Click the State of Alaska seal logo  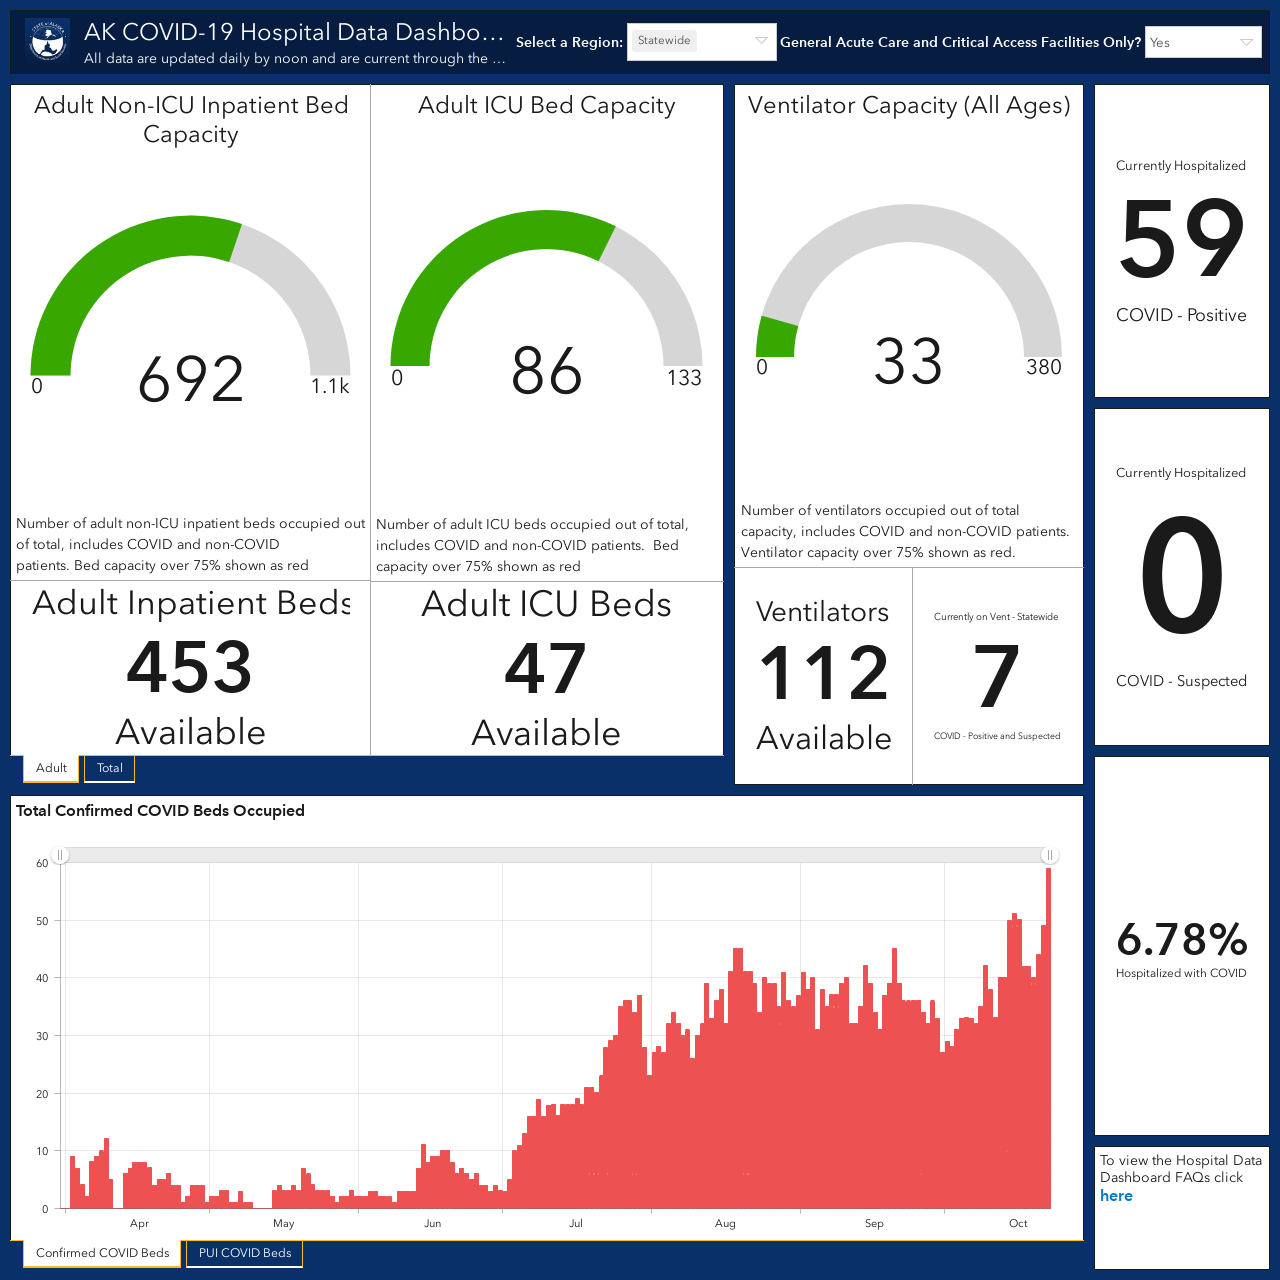47,41
